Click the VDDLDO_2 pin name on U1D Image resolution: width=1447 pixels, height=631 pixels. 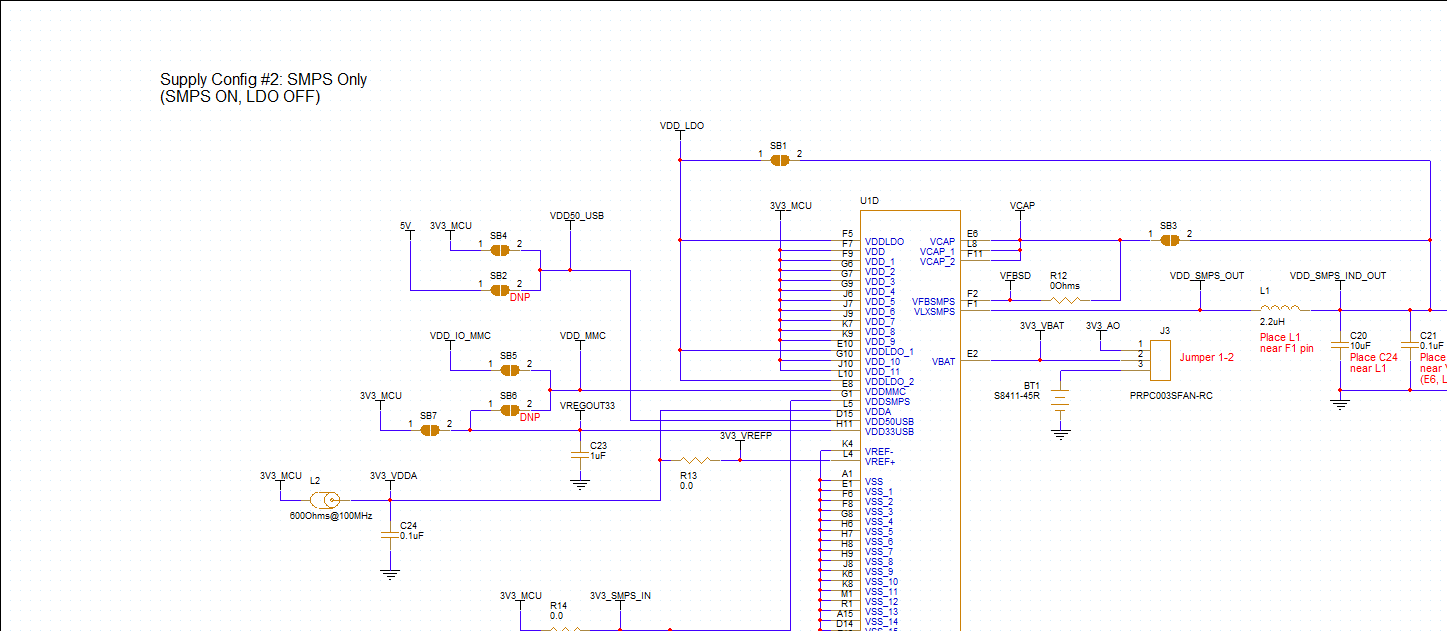coord(889,382)
